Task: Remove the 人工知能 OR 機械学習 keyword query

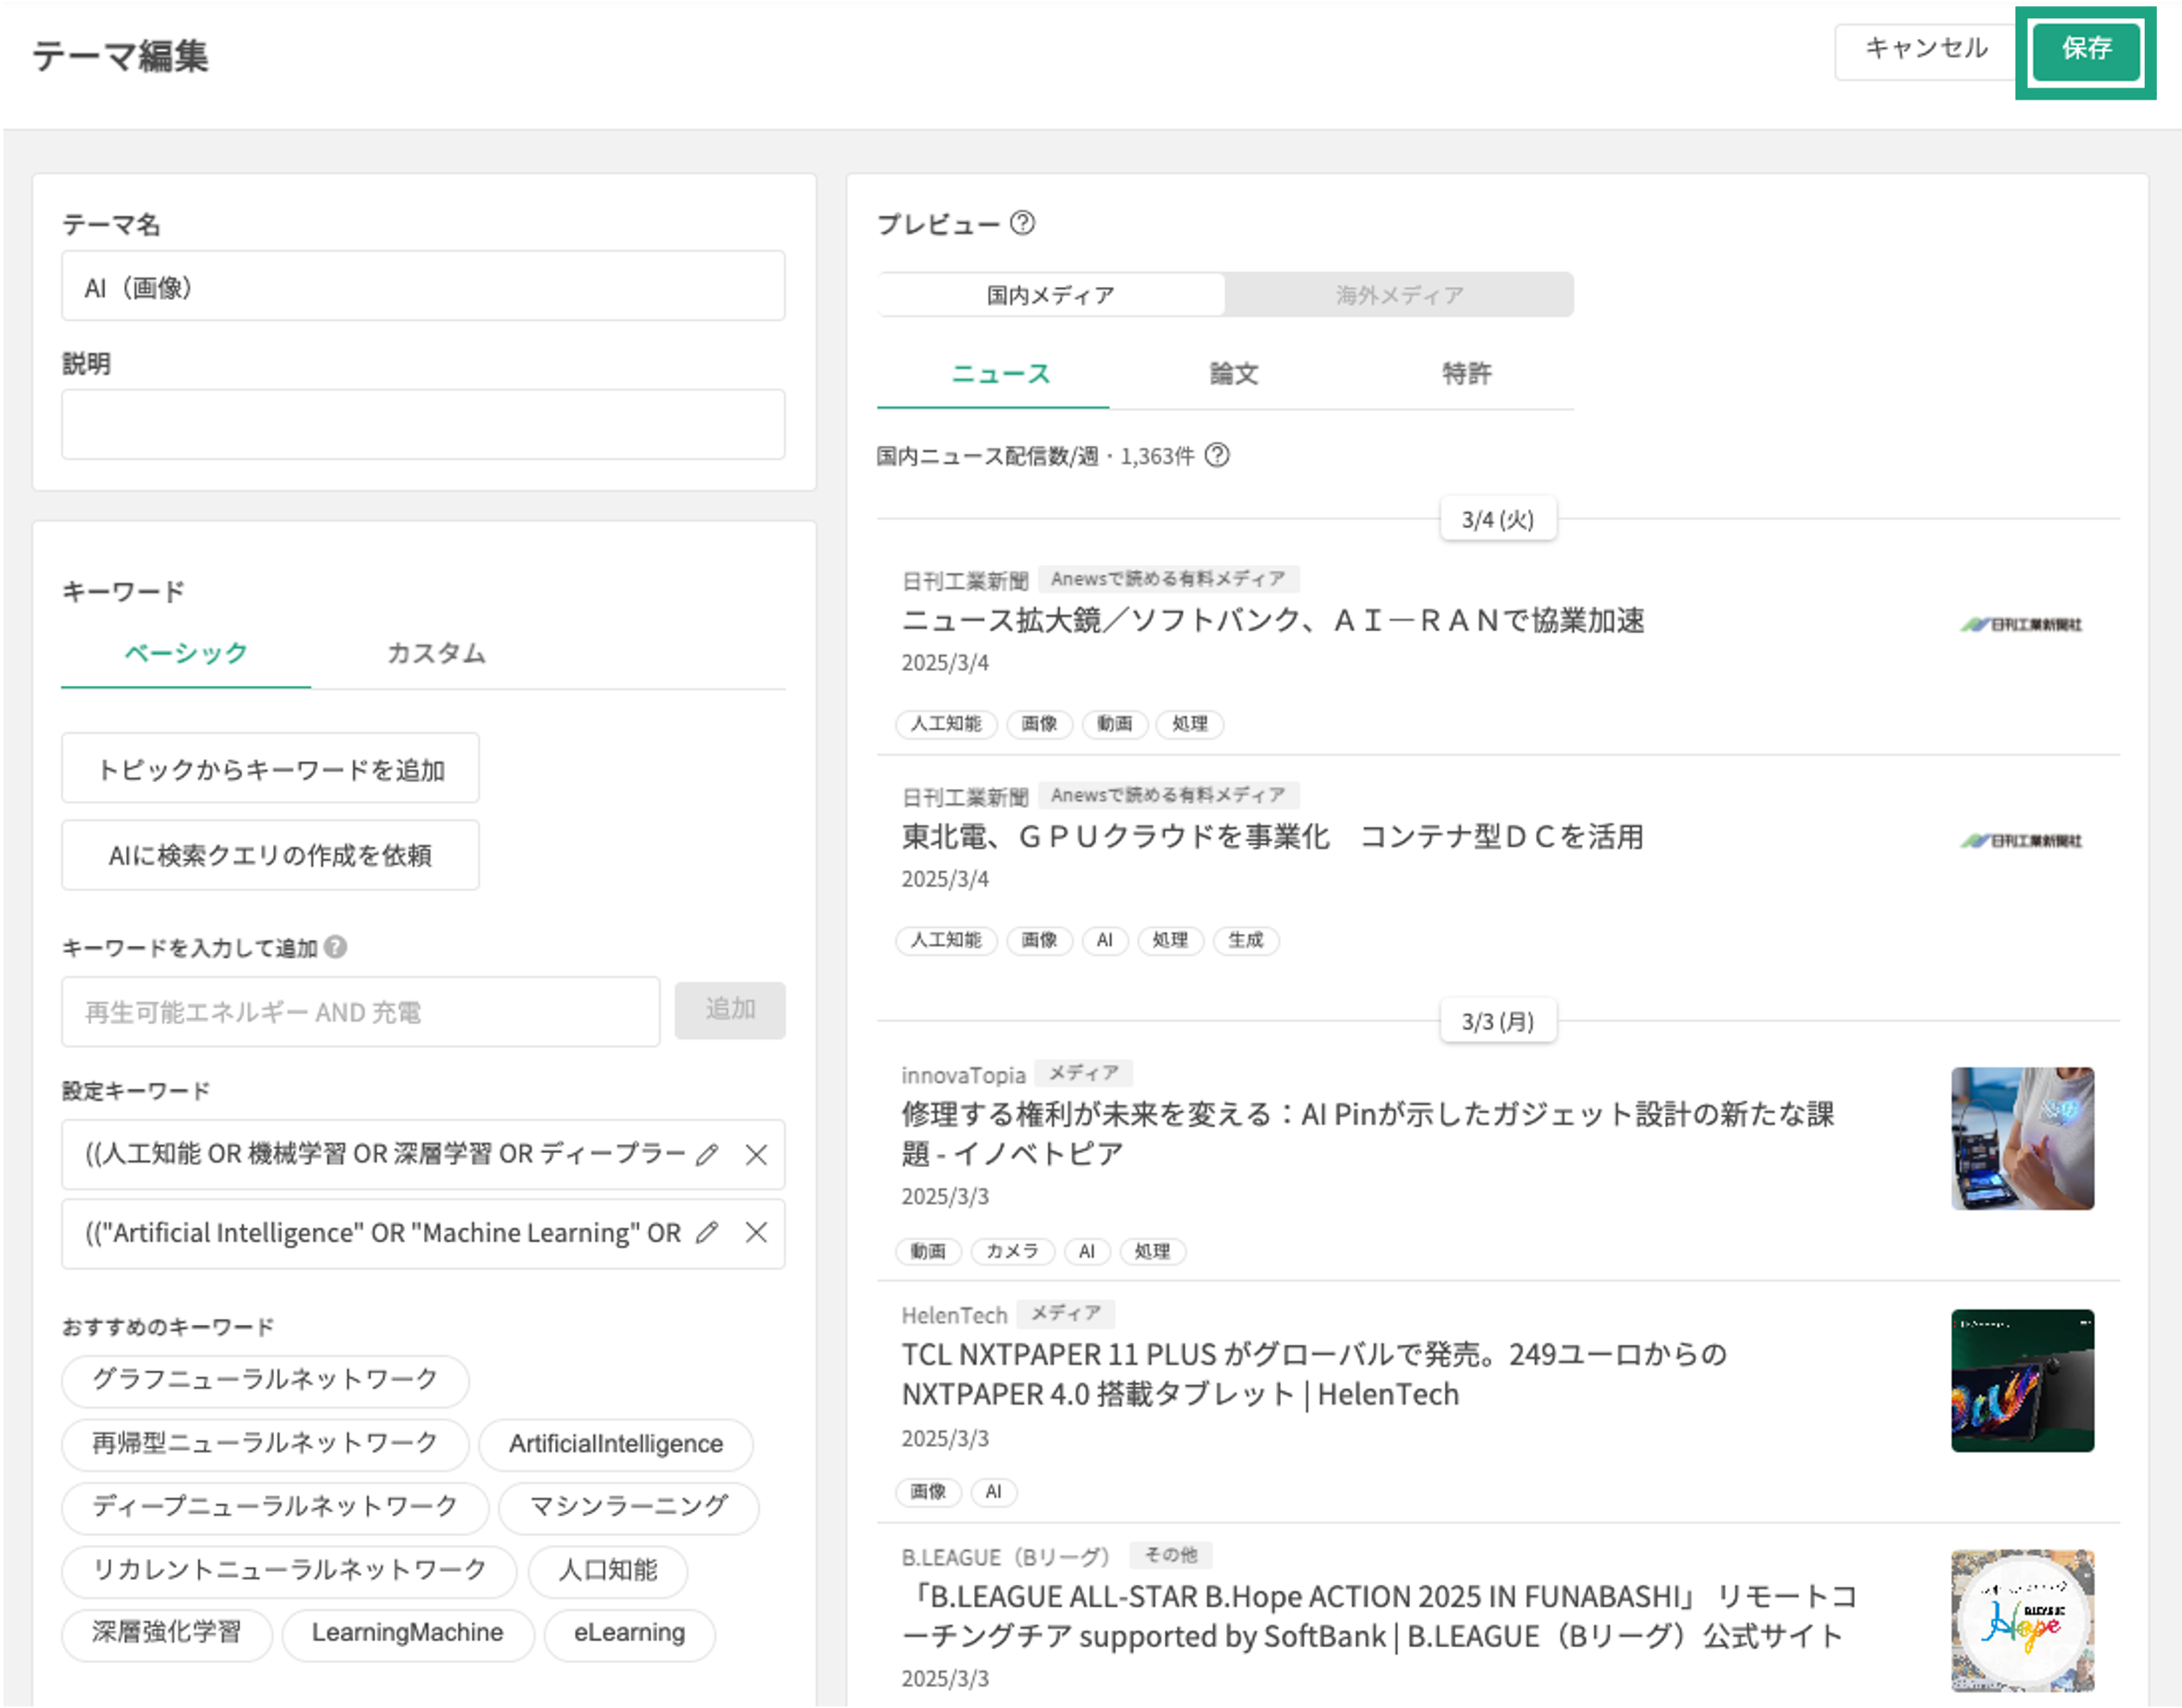Action: point(756,1155)
